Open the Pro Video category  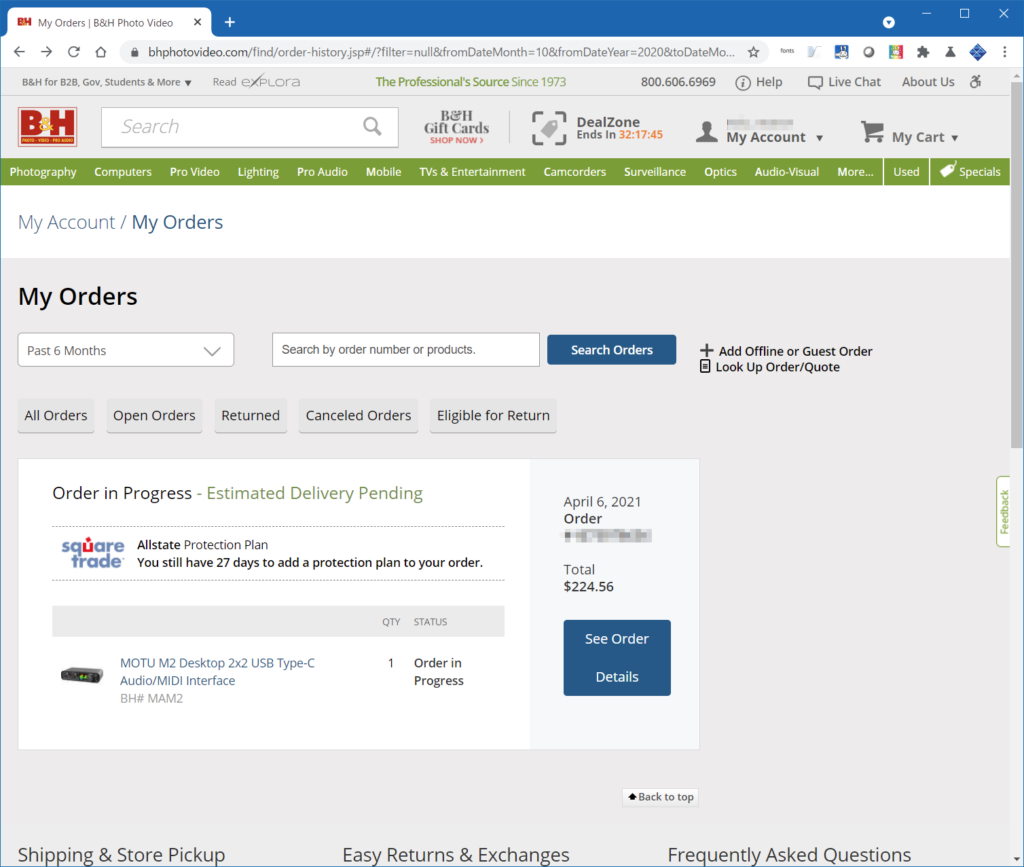195,172
